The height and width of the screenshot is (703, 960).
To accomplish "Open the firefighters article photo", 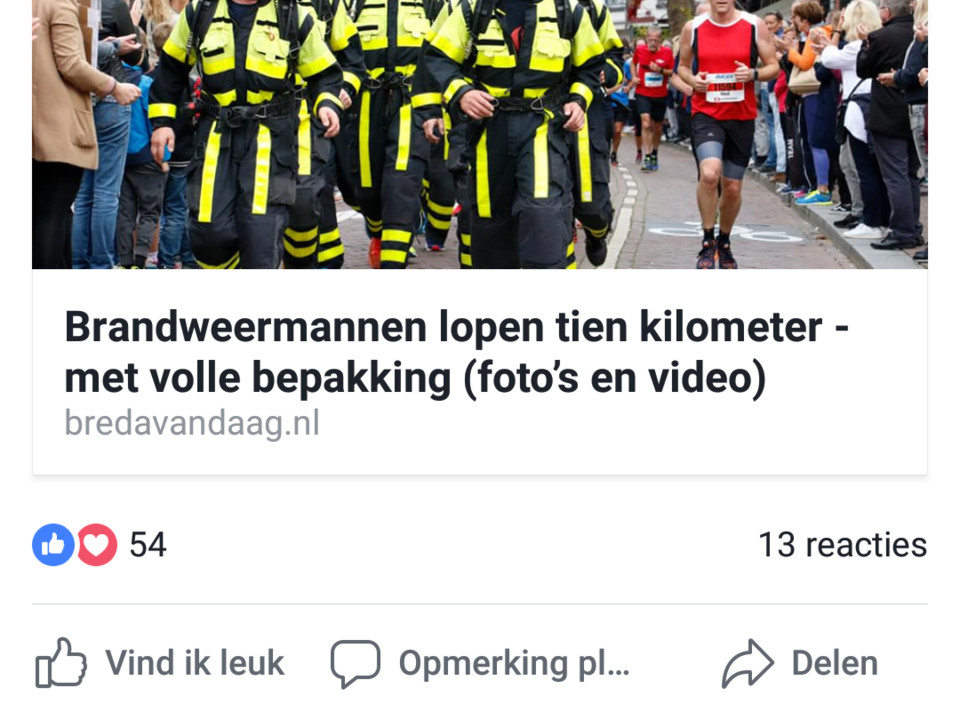I will [480, 134].
